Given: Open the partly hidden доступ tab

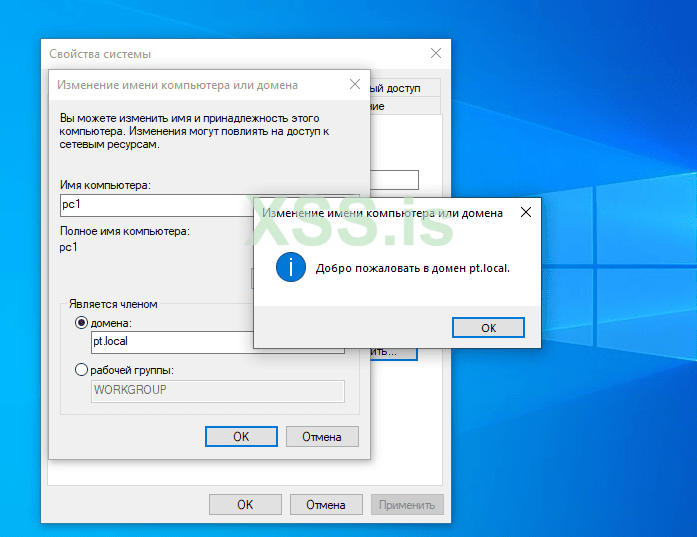Looking at the screenshot, I should click(405, 88).
